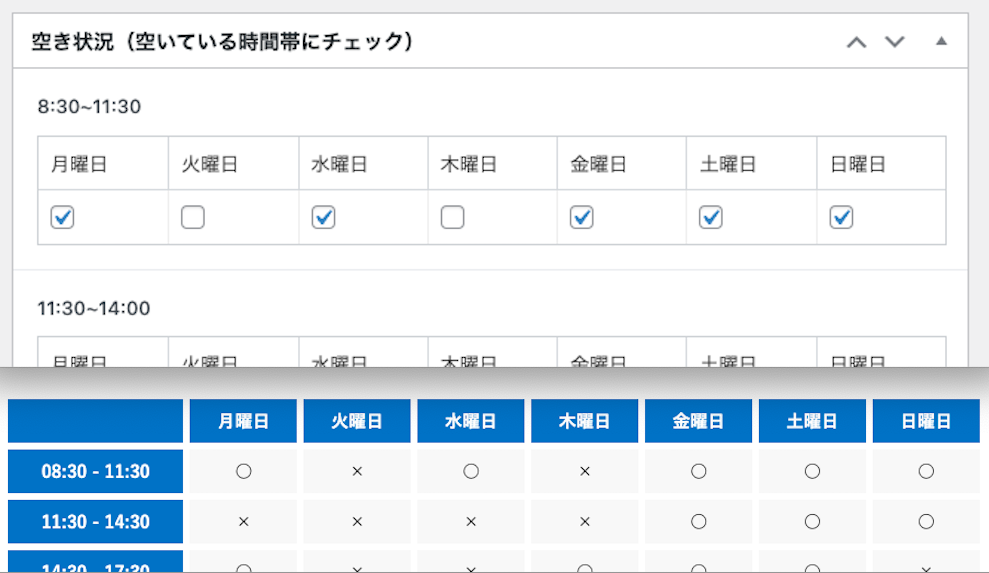Viewport: 989px width, 573px height.
Task: Click the × icon for Tuesday 08:30 - 11:30
Action: coord(357,471)
